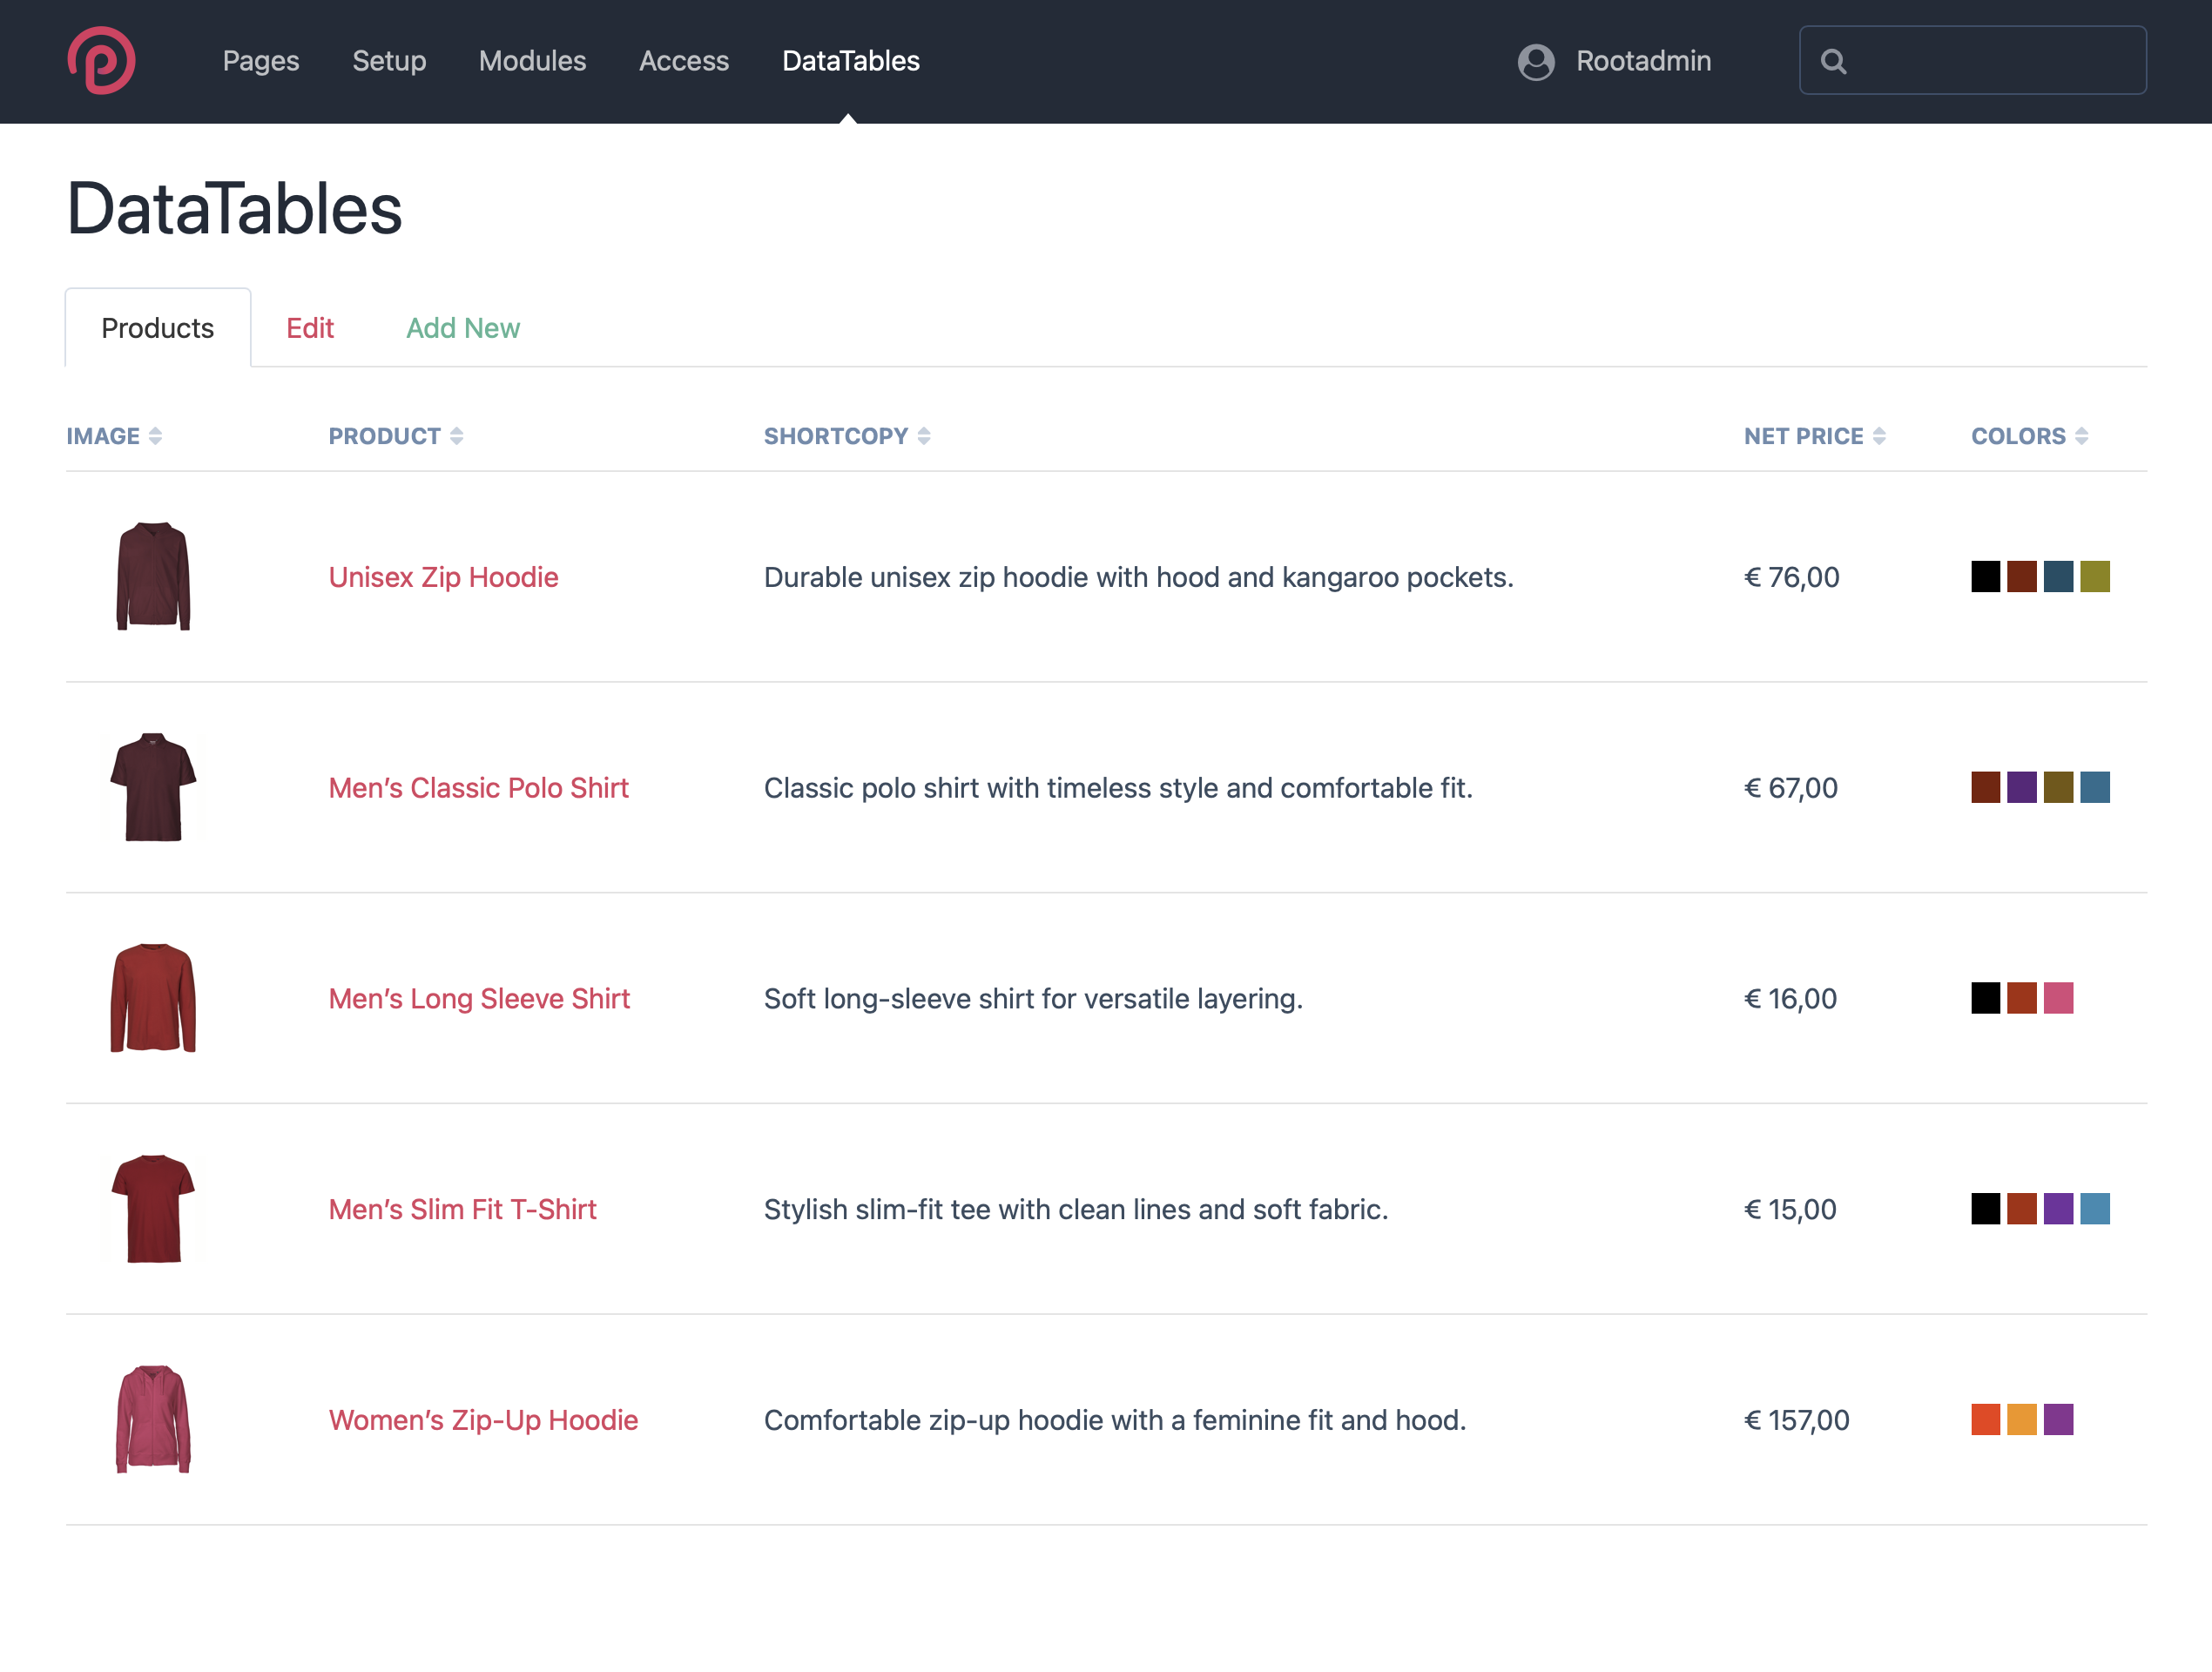Open the Pages menu item

[261, 61]
